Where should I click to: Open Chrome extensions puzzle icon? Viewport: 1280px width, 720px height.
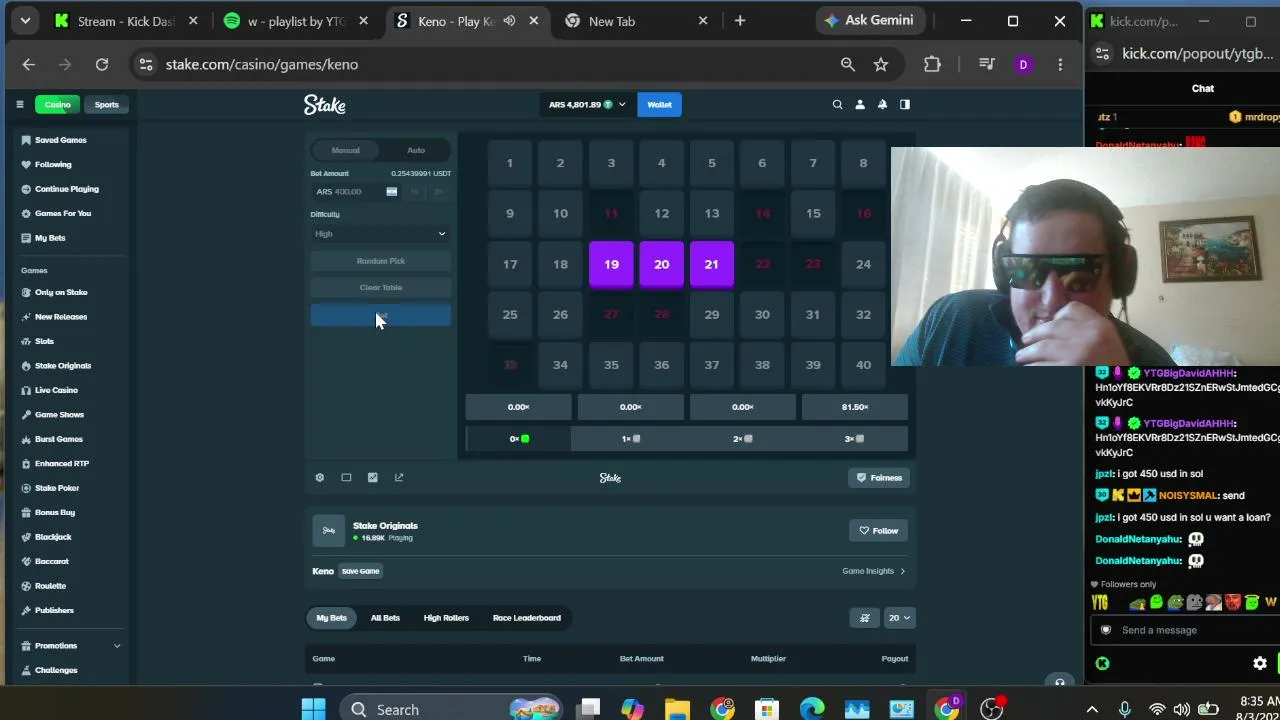pos(932,64)
